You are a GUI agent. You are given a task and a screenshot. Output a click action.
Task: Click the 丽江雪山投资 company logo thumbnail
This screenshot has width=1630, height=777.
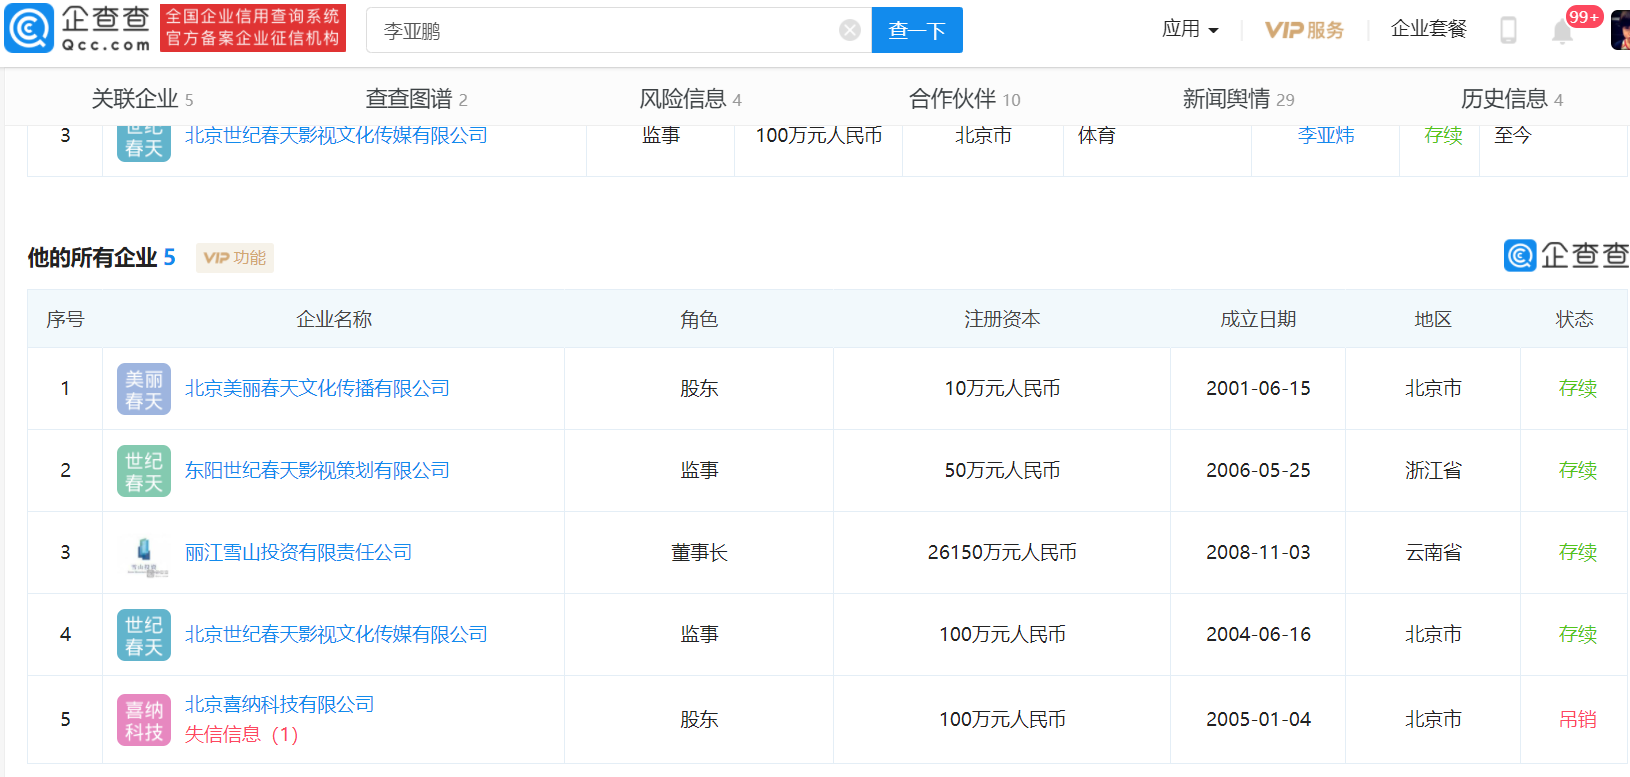144,553
